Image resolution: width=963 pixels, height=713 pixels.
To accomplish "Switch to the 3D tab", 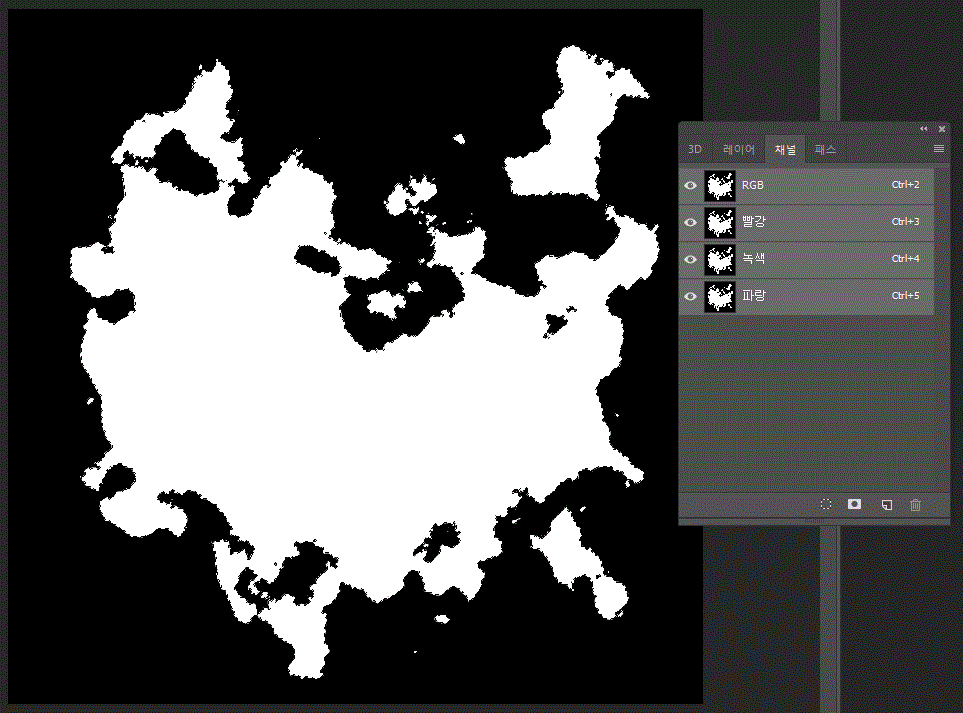I will [x=695, y=149].
